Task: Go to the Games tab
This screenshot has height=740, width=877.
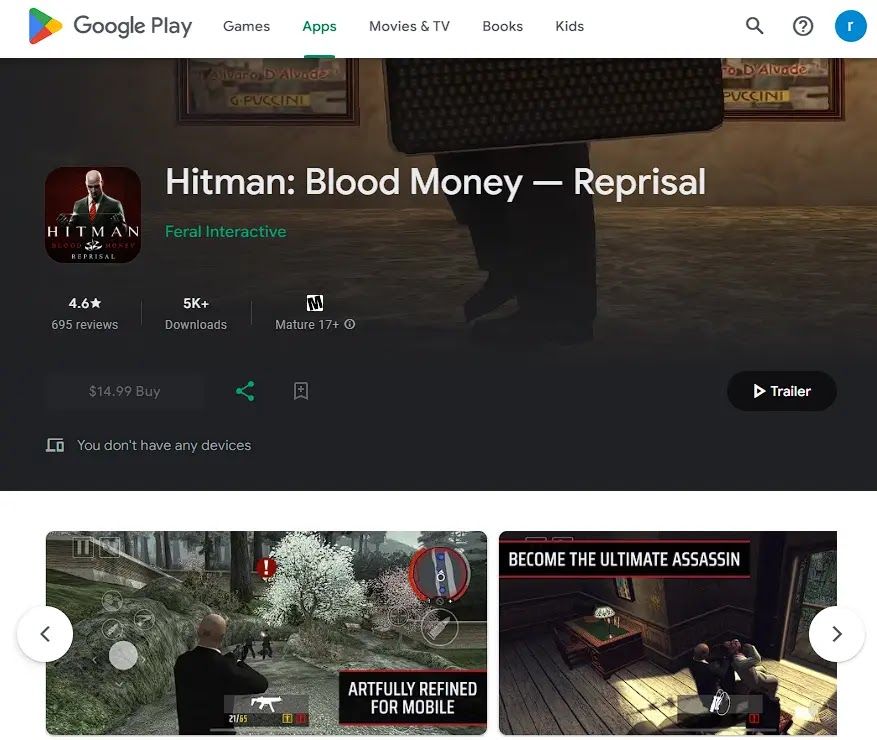Action: 246,26
